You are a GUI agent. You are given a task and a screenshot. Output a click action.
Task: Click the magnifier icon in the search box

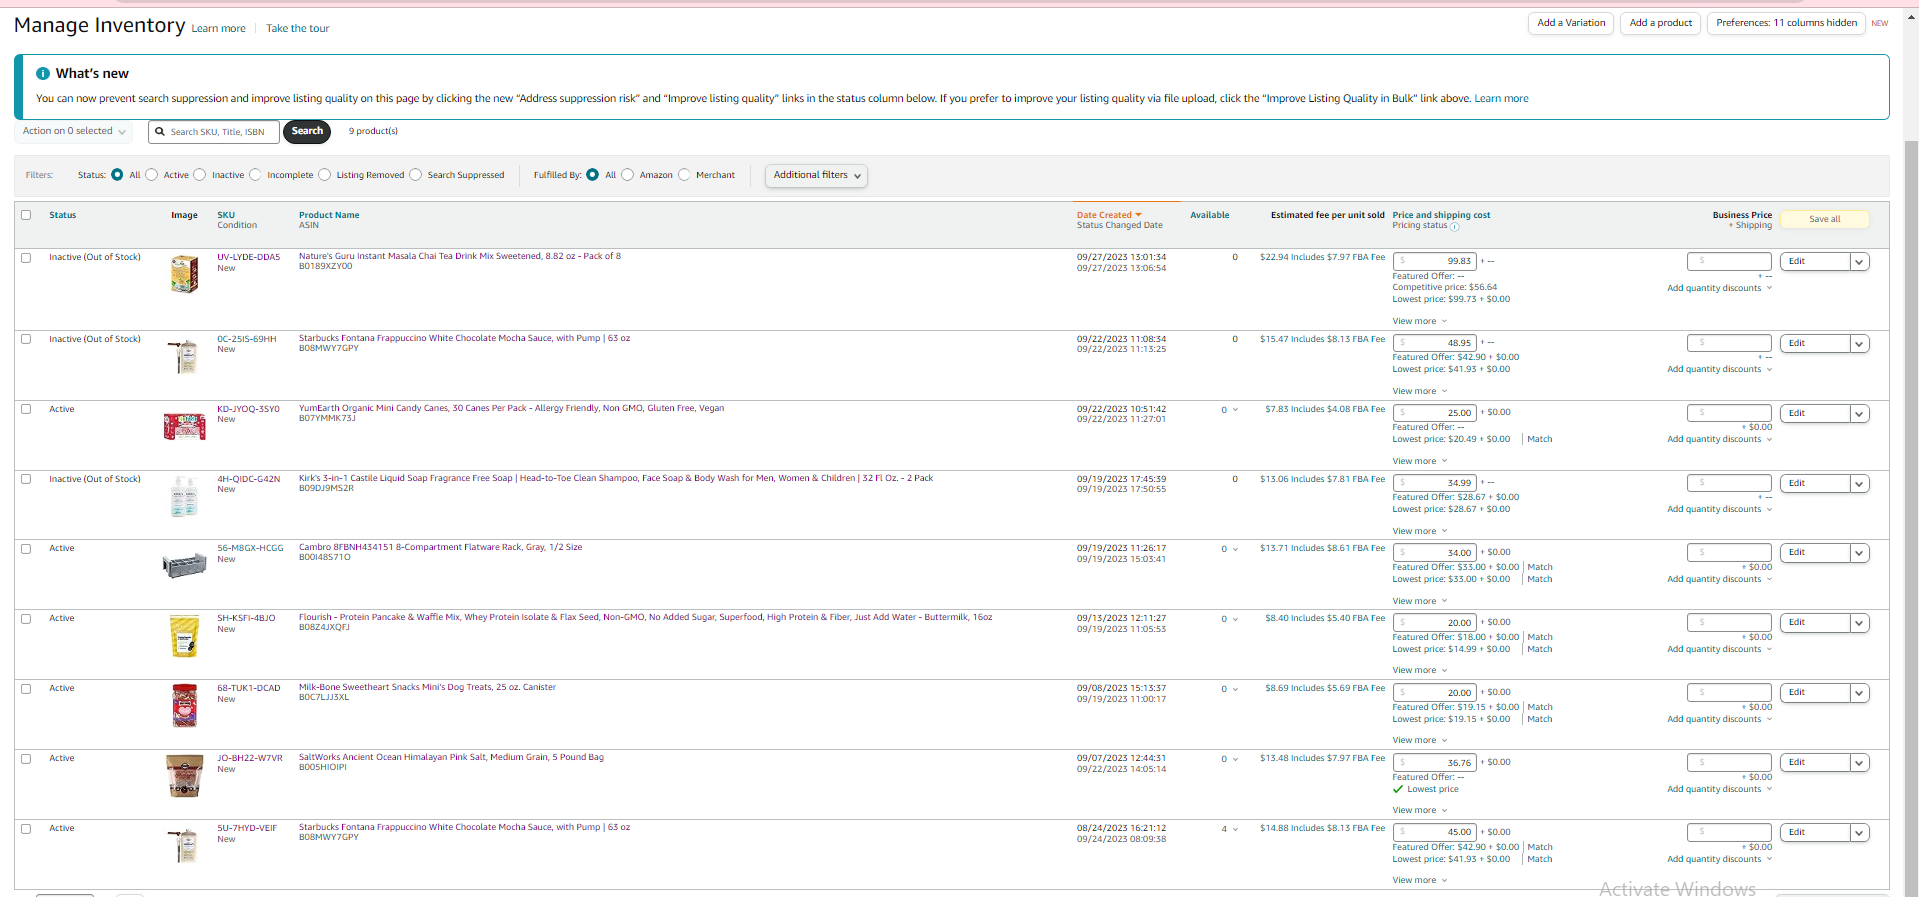click(160, 132)
